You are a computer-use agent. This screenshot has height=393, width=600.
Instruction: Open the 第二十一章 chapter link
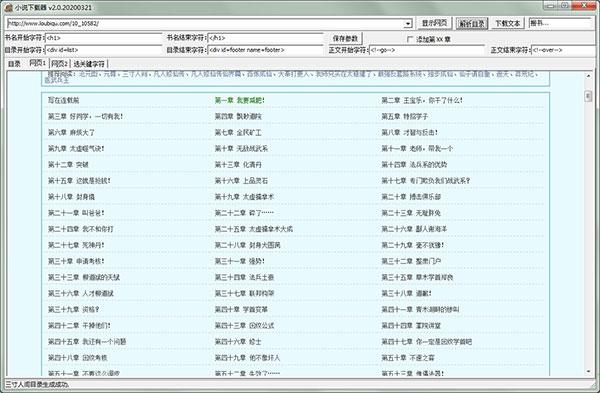click(76, 213)
